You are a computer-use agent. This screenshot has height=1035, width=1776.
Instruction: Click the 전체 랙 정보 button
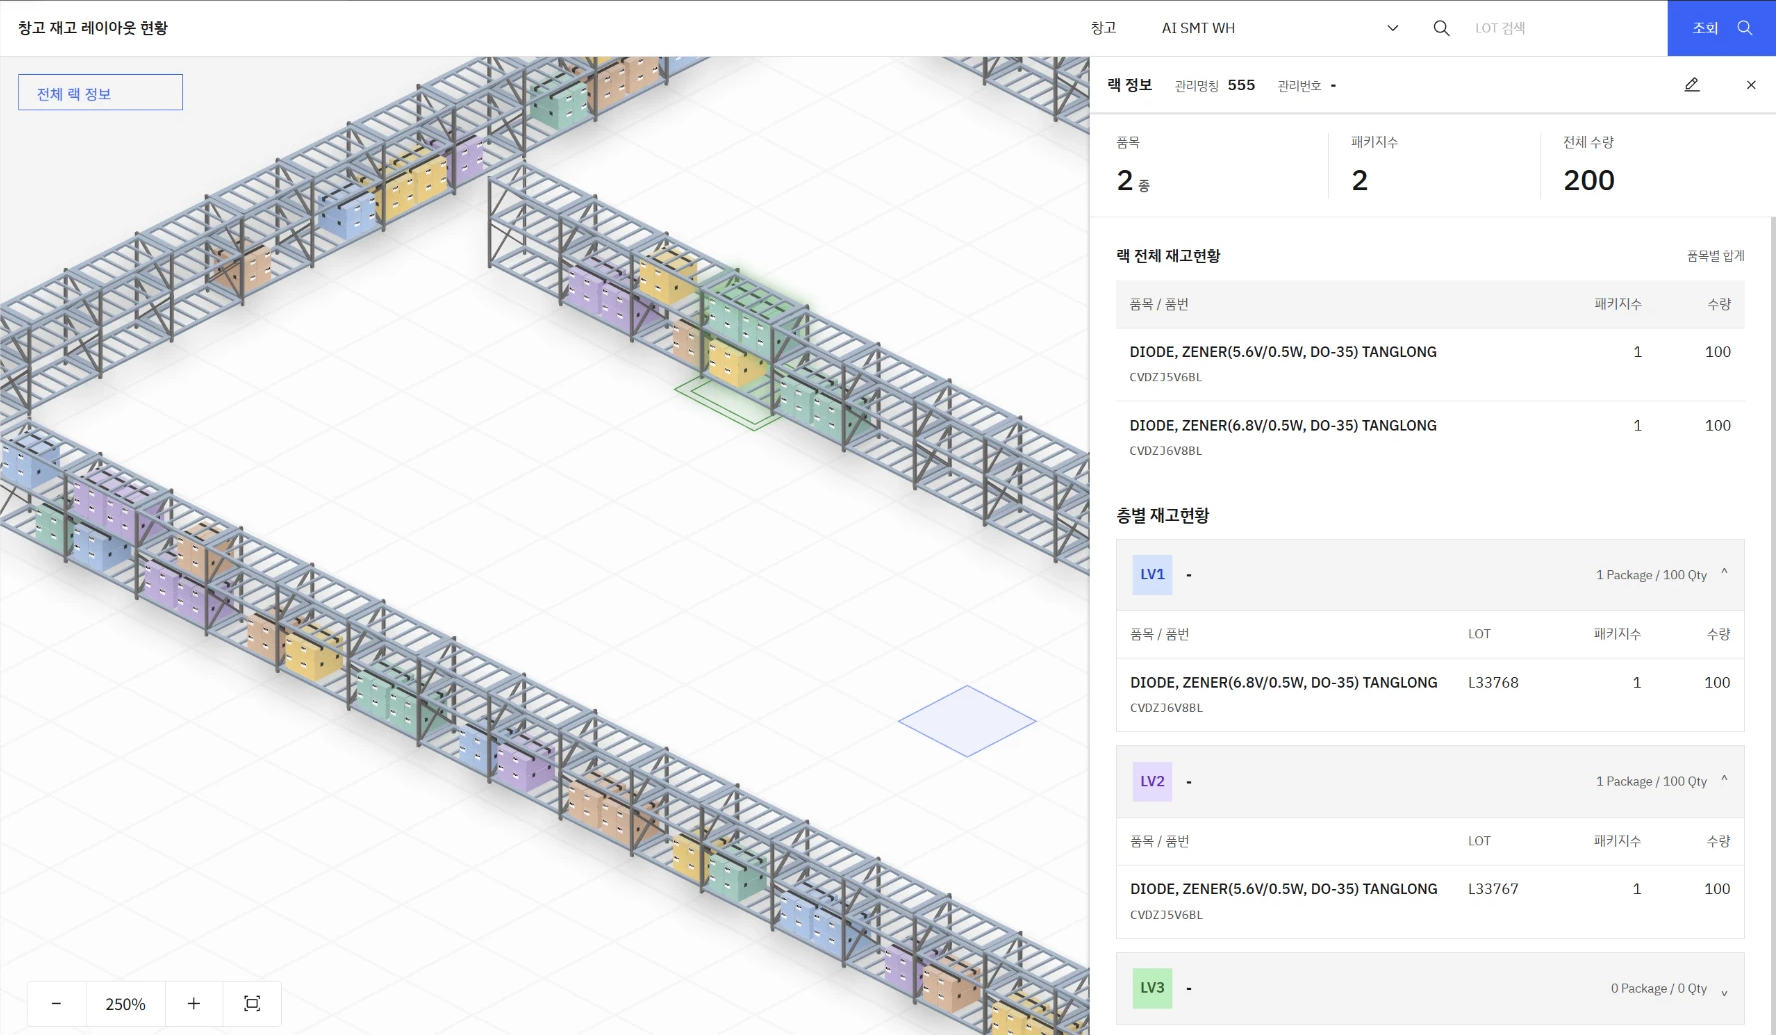point(100,93)
